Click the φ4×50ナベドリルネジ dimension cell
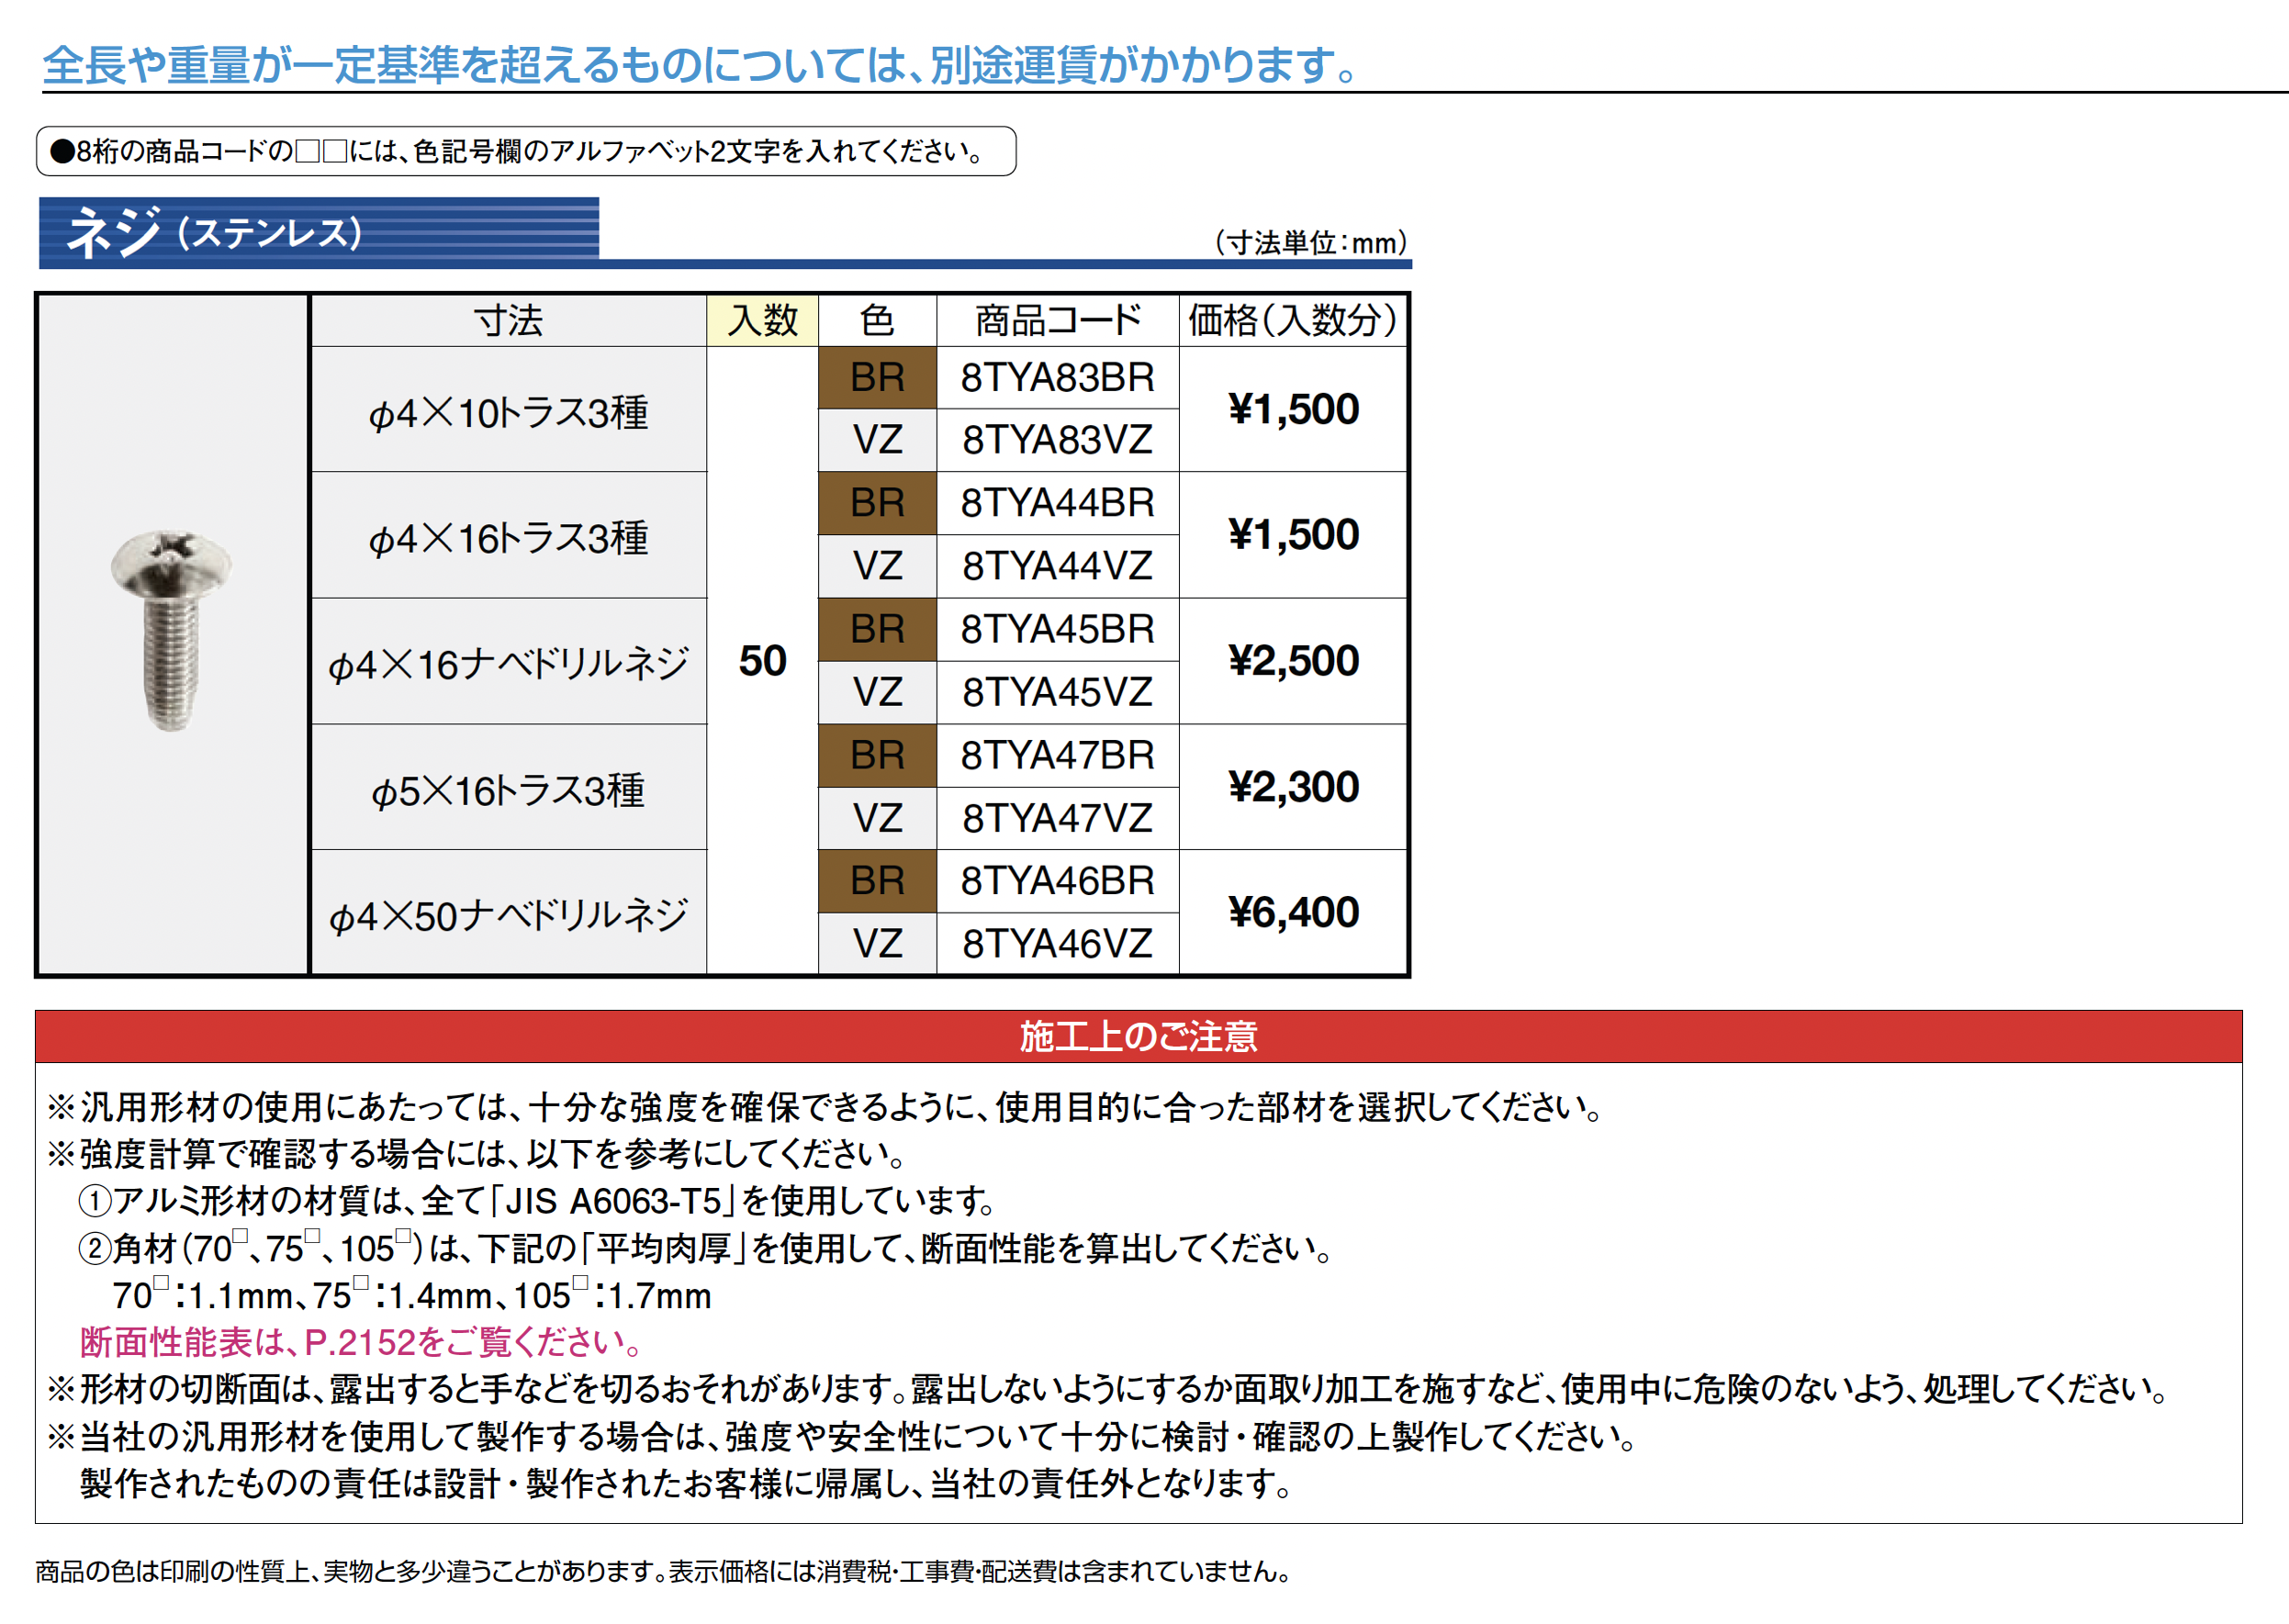This screenshot has width=2289, height=1624. click(508, 914)
